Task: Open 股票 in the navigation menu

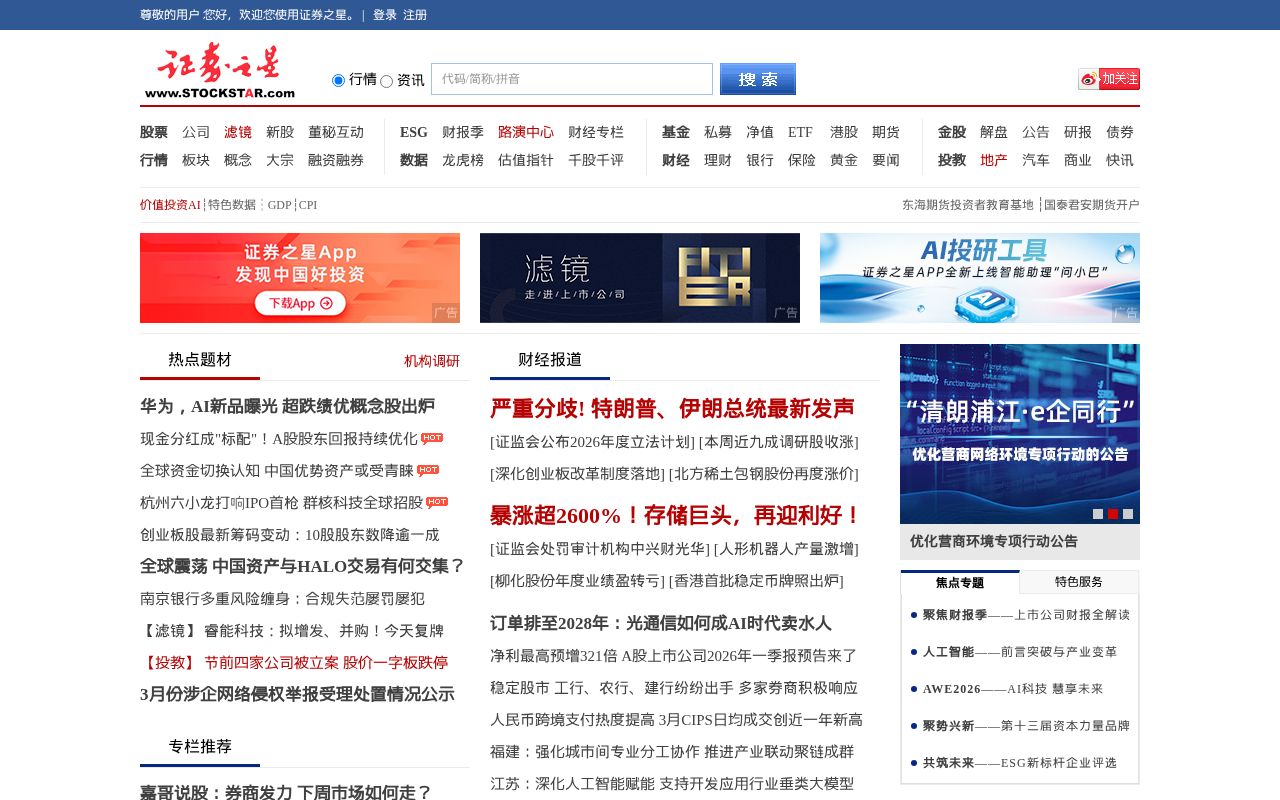Action: coord(154,132)
